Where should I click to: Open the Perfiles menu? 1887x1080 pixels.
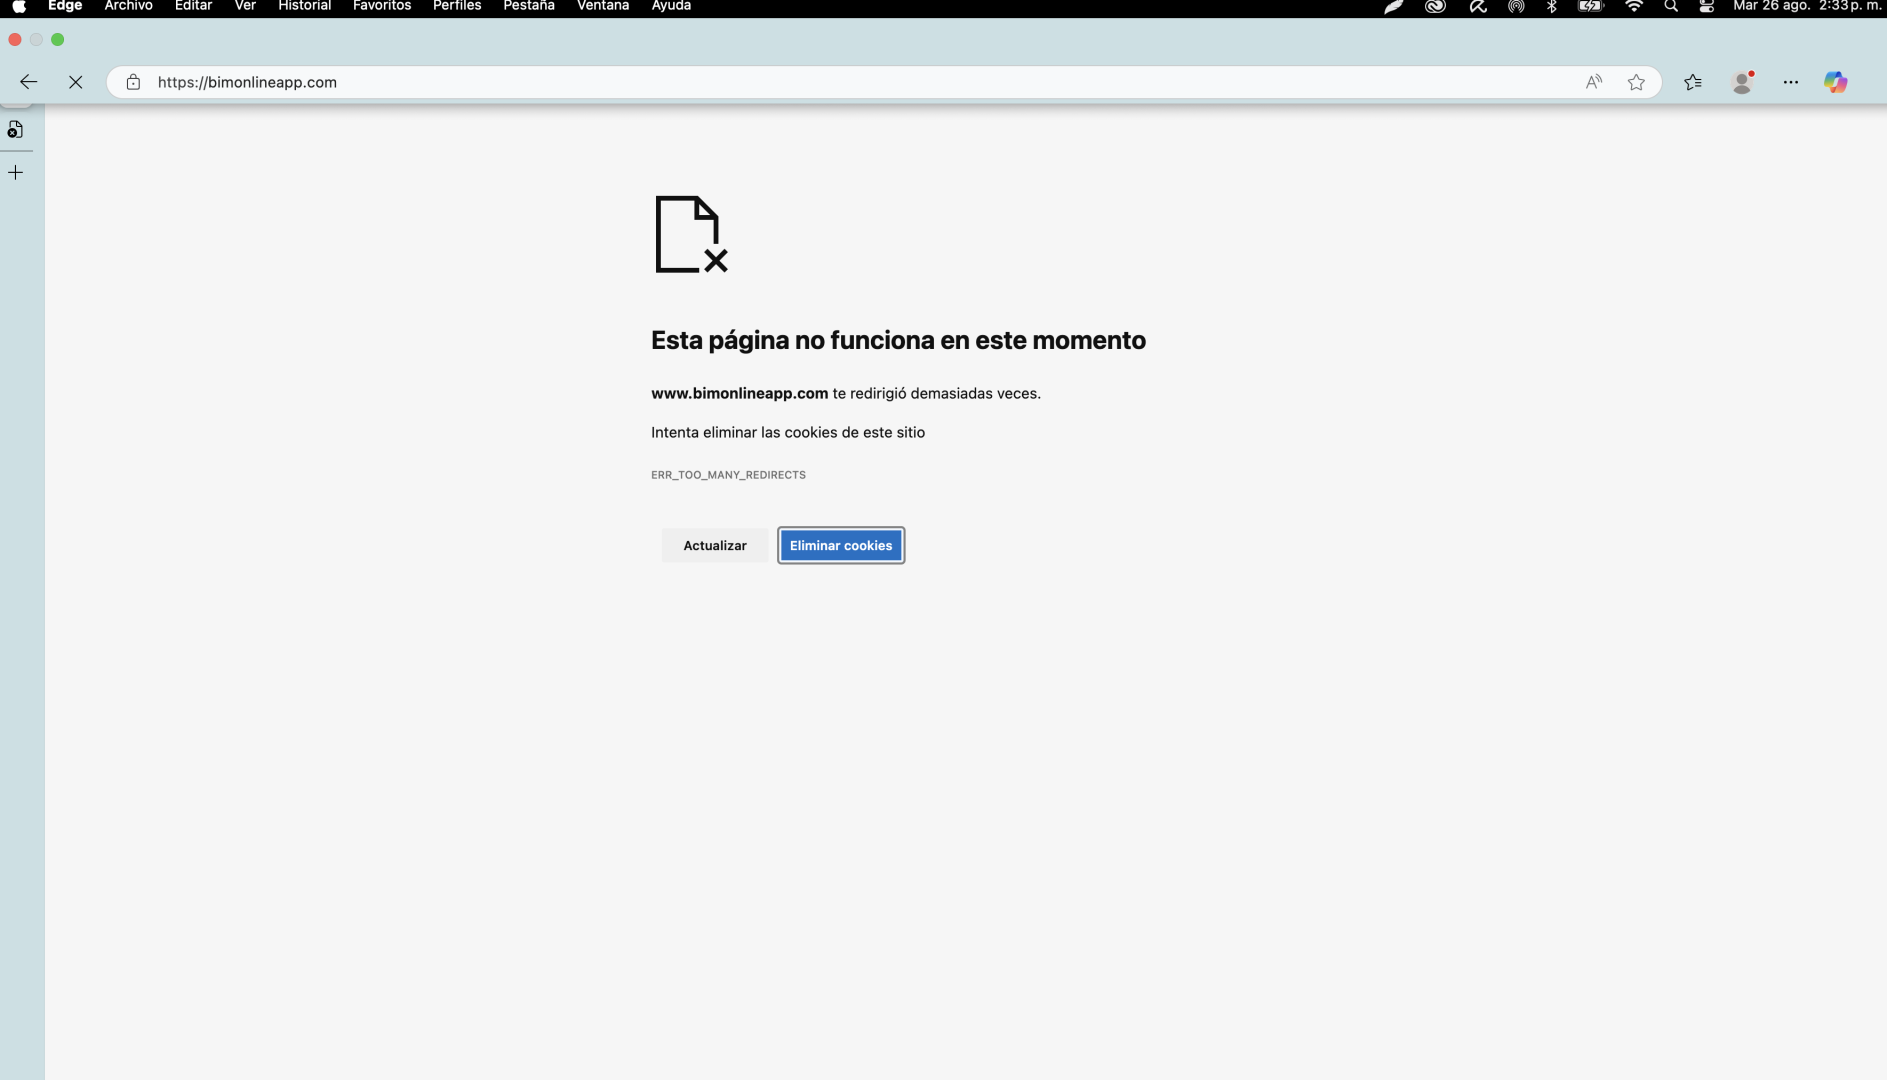(x=456, y=6)
